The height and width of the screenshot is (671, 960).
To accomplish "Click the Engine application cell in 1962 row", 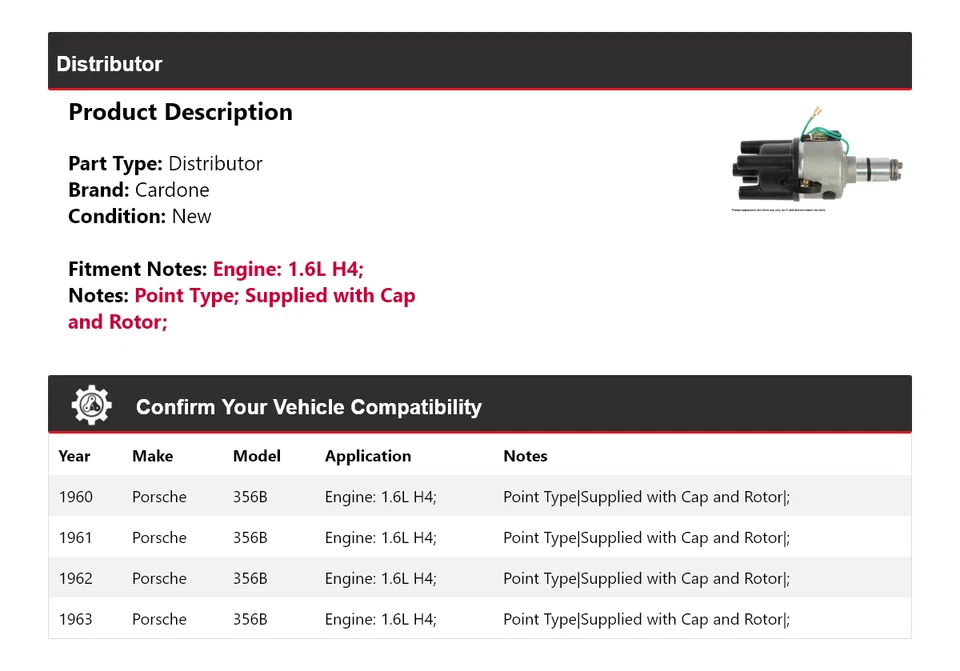I will [380, 579].
